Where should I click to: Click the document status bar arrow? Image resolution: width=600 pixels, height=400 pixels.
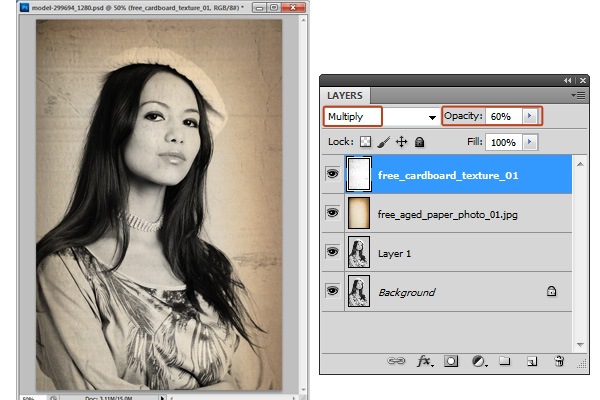pos(162,398)
